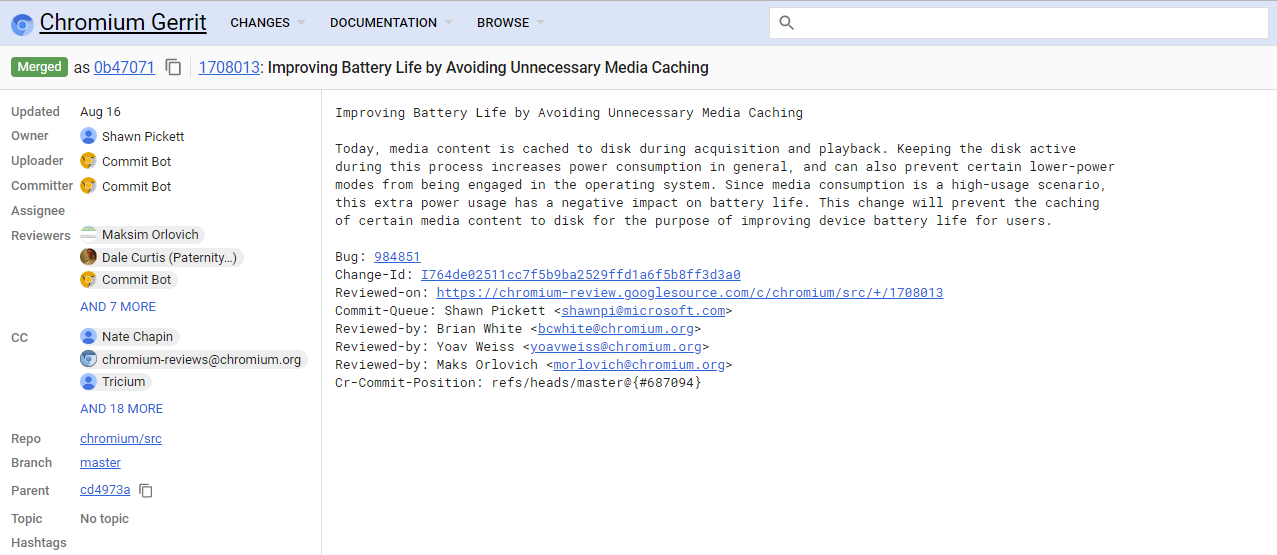The width and height of the screenshot is (1277, 555).
Task: Click Shawn Pickett owner avatar
Action: point(88,136)
